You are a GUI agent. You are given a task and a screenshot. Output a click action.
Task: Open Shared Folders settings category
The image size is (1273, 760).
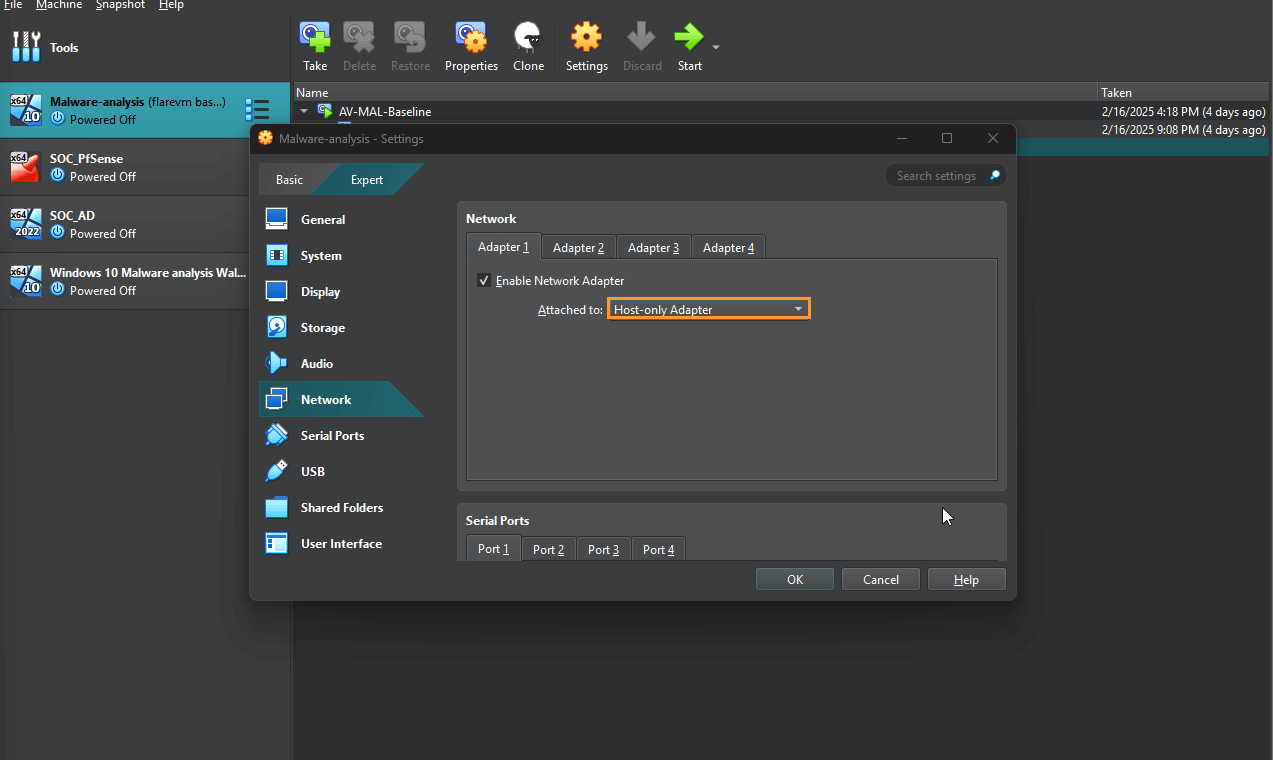[x=340, y=507]
